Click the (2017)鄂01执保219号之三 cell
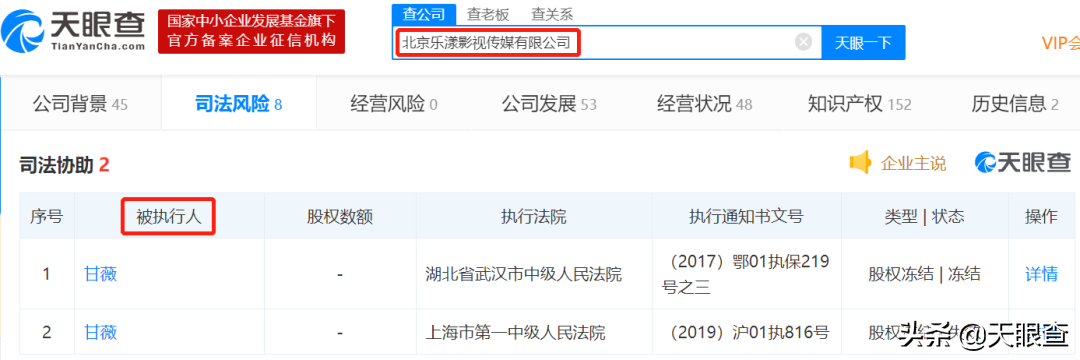 tap(746, 274)
